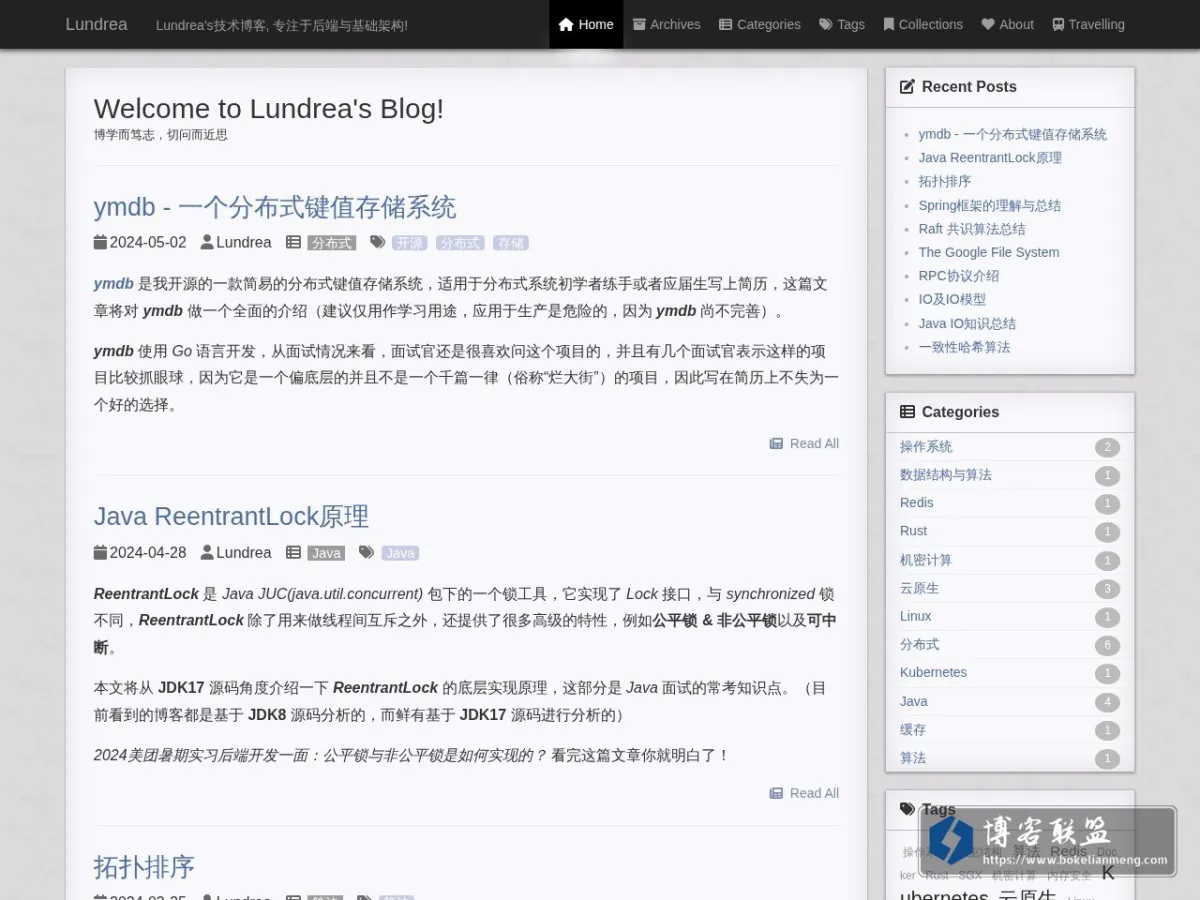This screenshot has height=900, width=1200.
Task: Click the Read All newspaper icon of ymdb post
Action: click(776, 443)
